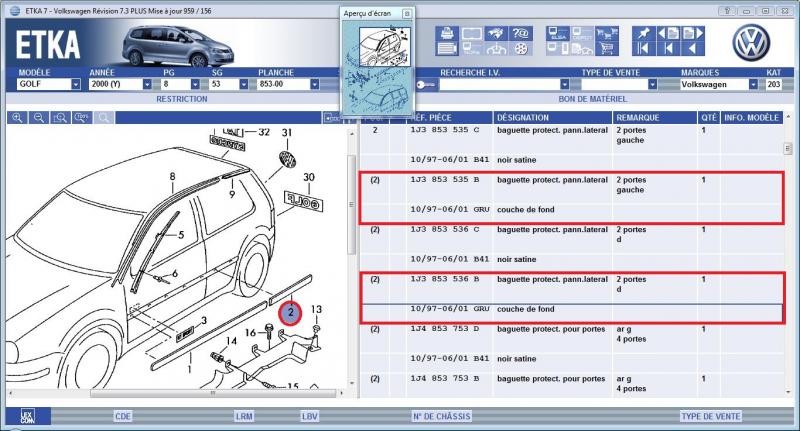Click the parts list vertical scrollbar thumb

pos(788,148)
